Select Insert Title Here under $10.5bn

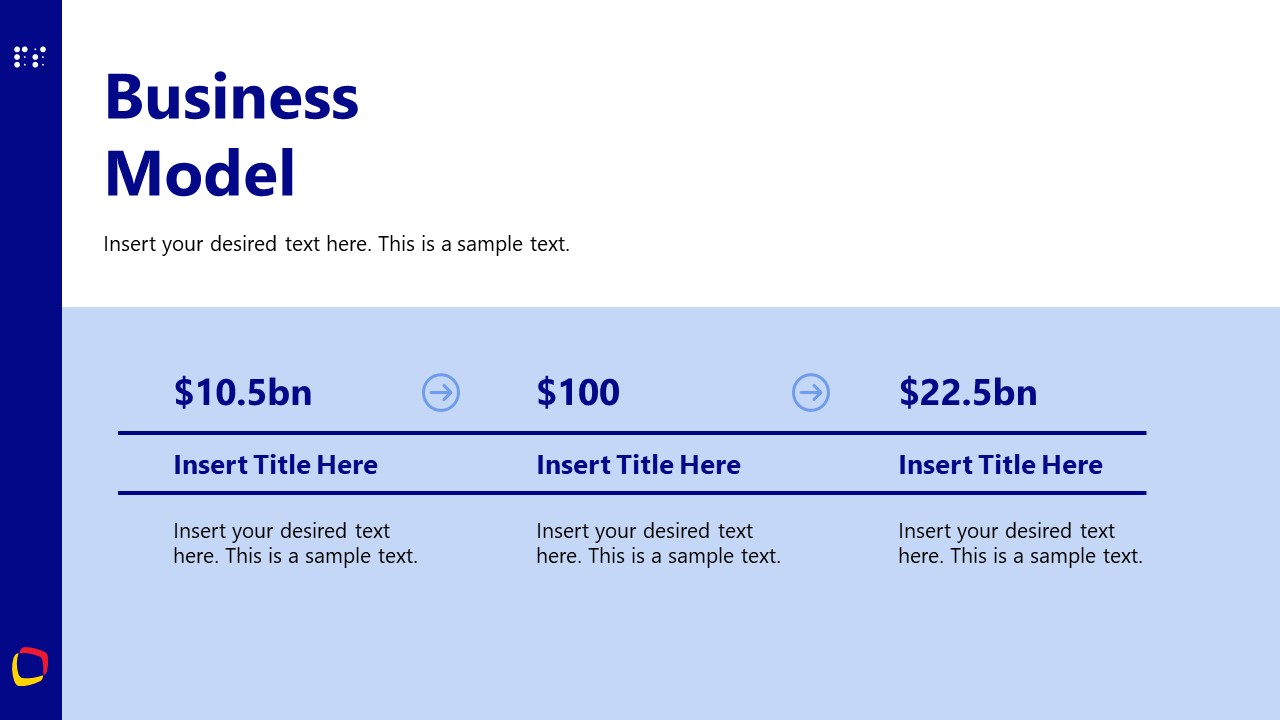point(275,465)
